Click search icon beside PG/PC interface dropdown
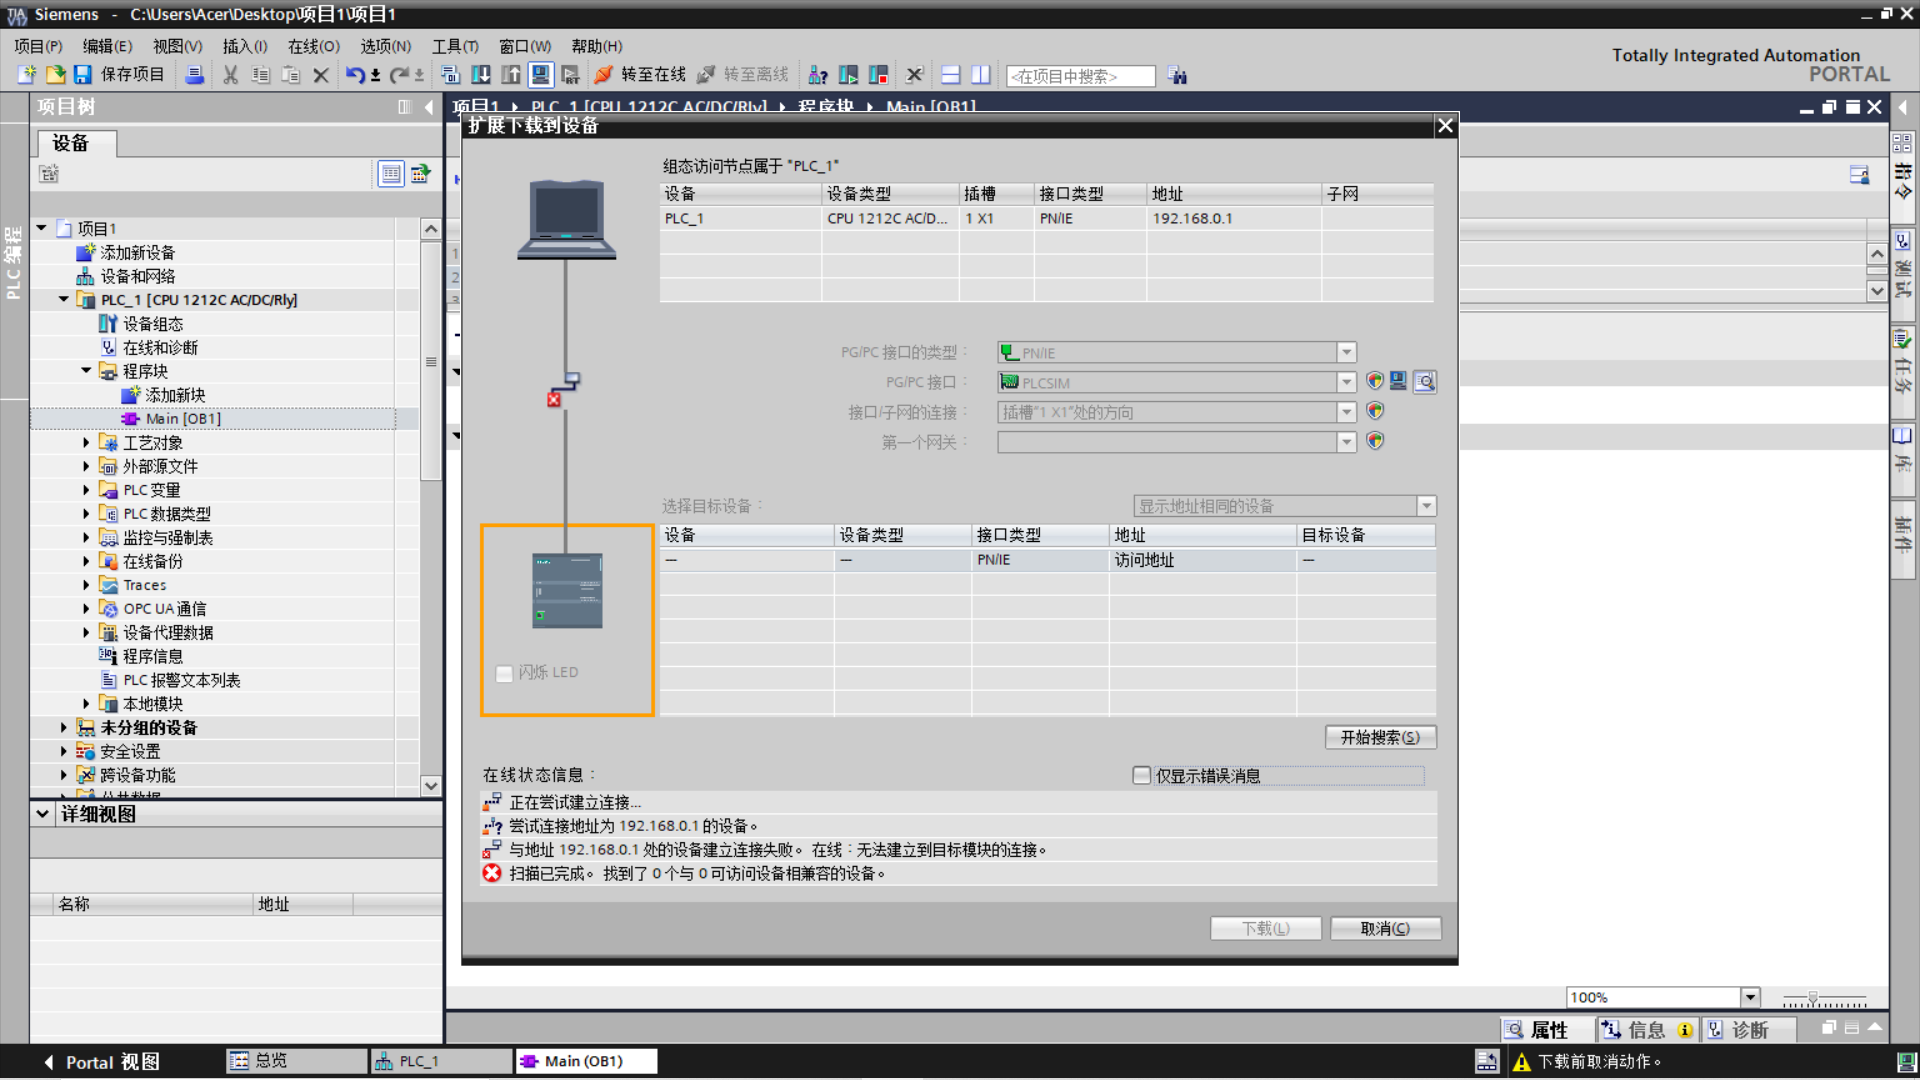1920x1080 pixels. click(1425, 382)
